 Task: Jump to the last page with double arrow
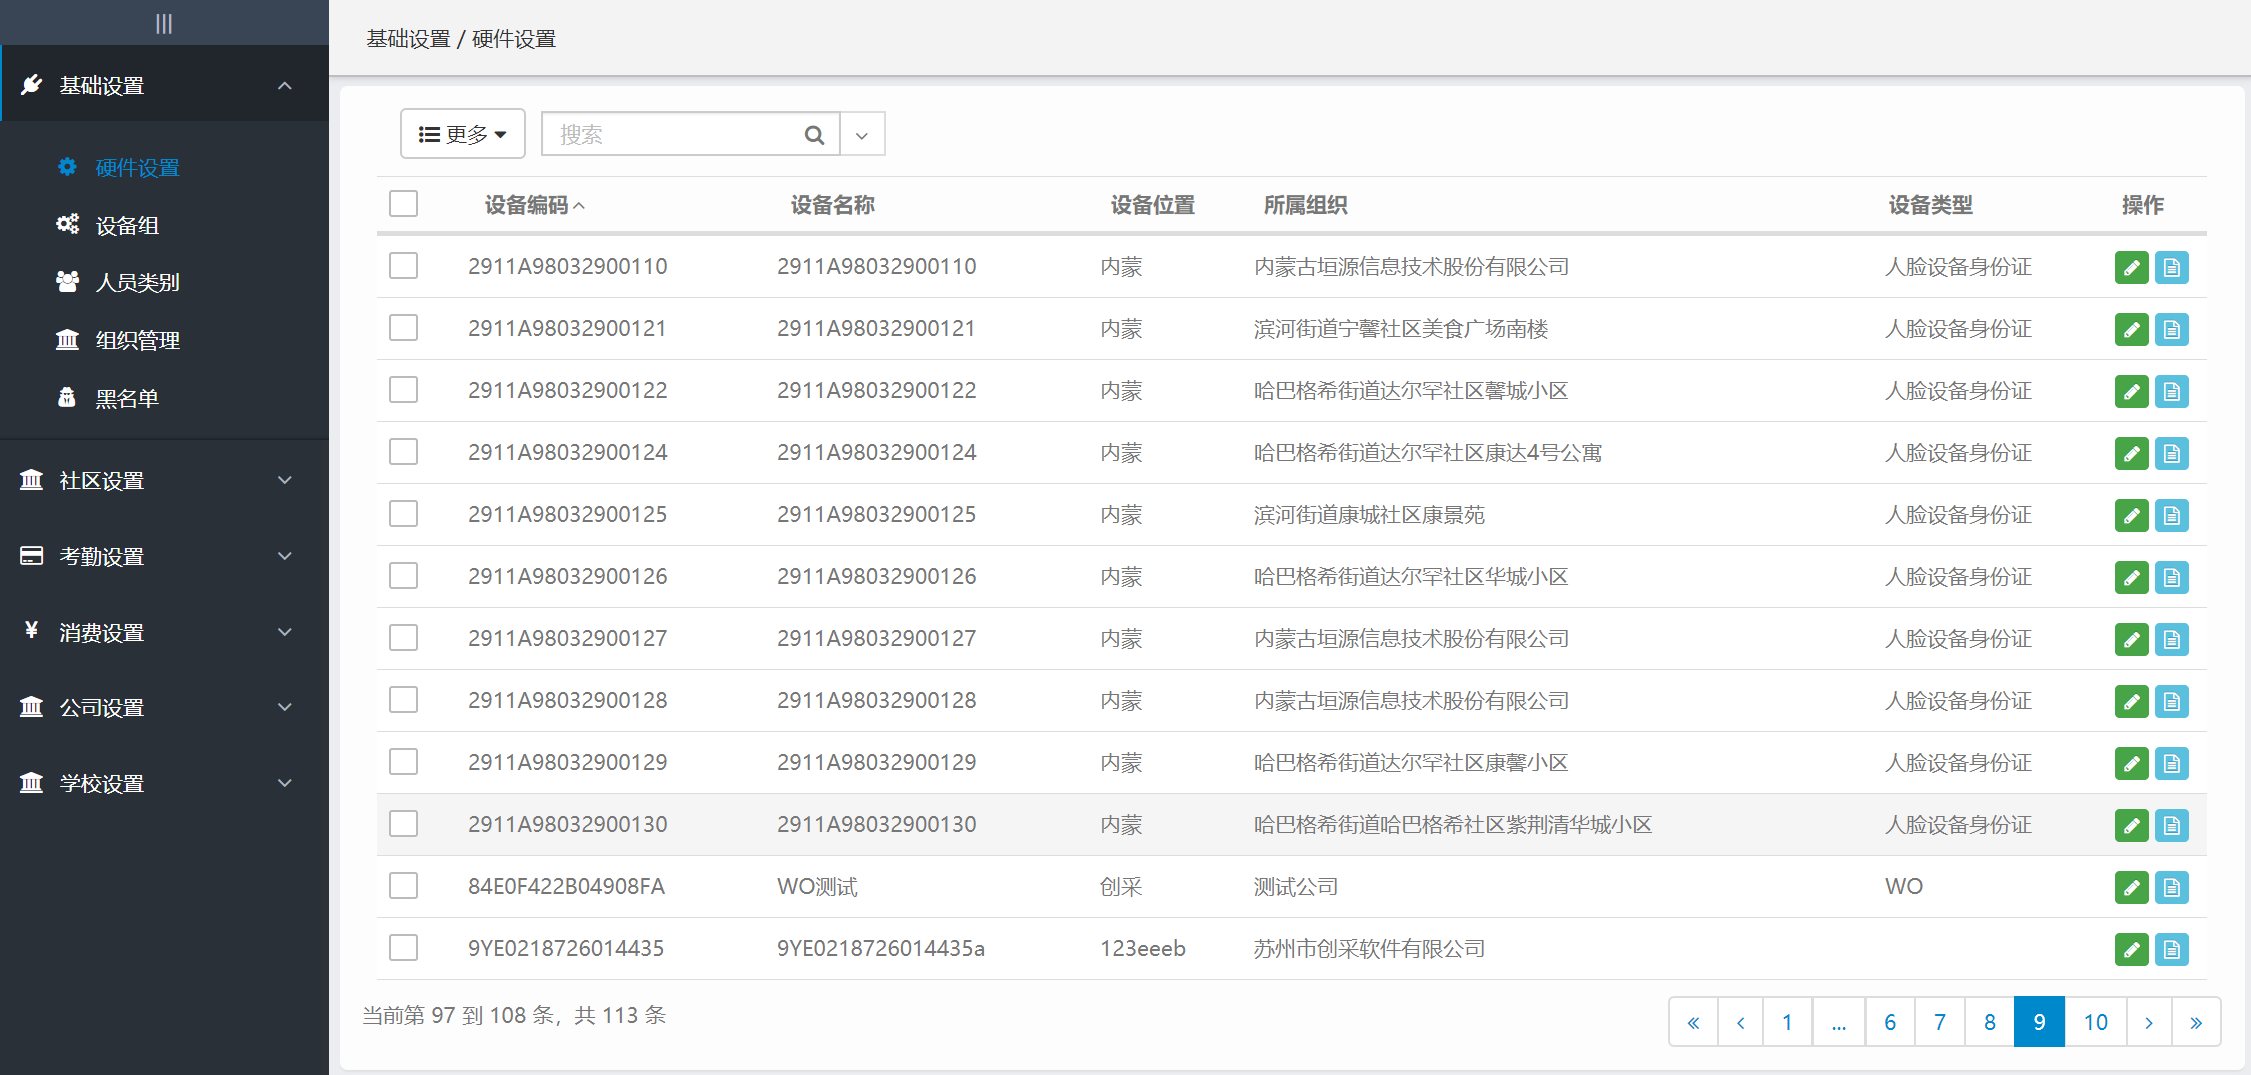pos(2196,1022)
